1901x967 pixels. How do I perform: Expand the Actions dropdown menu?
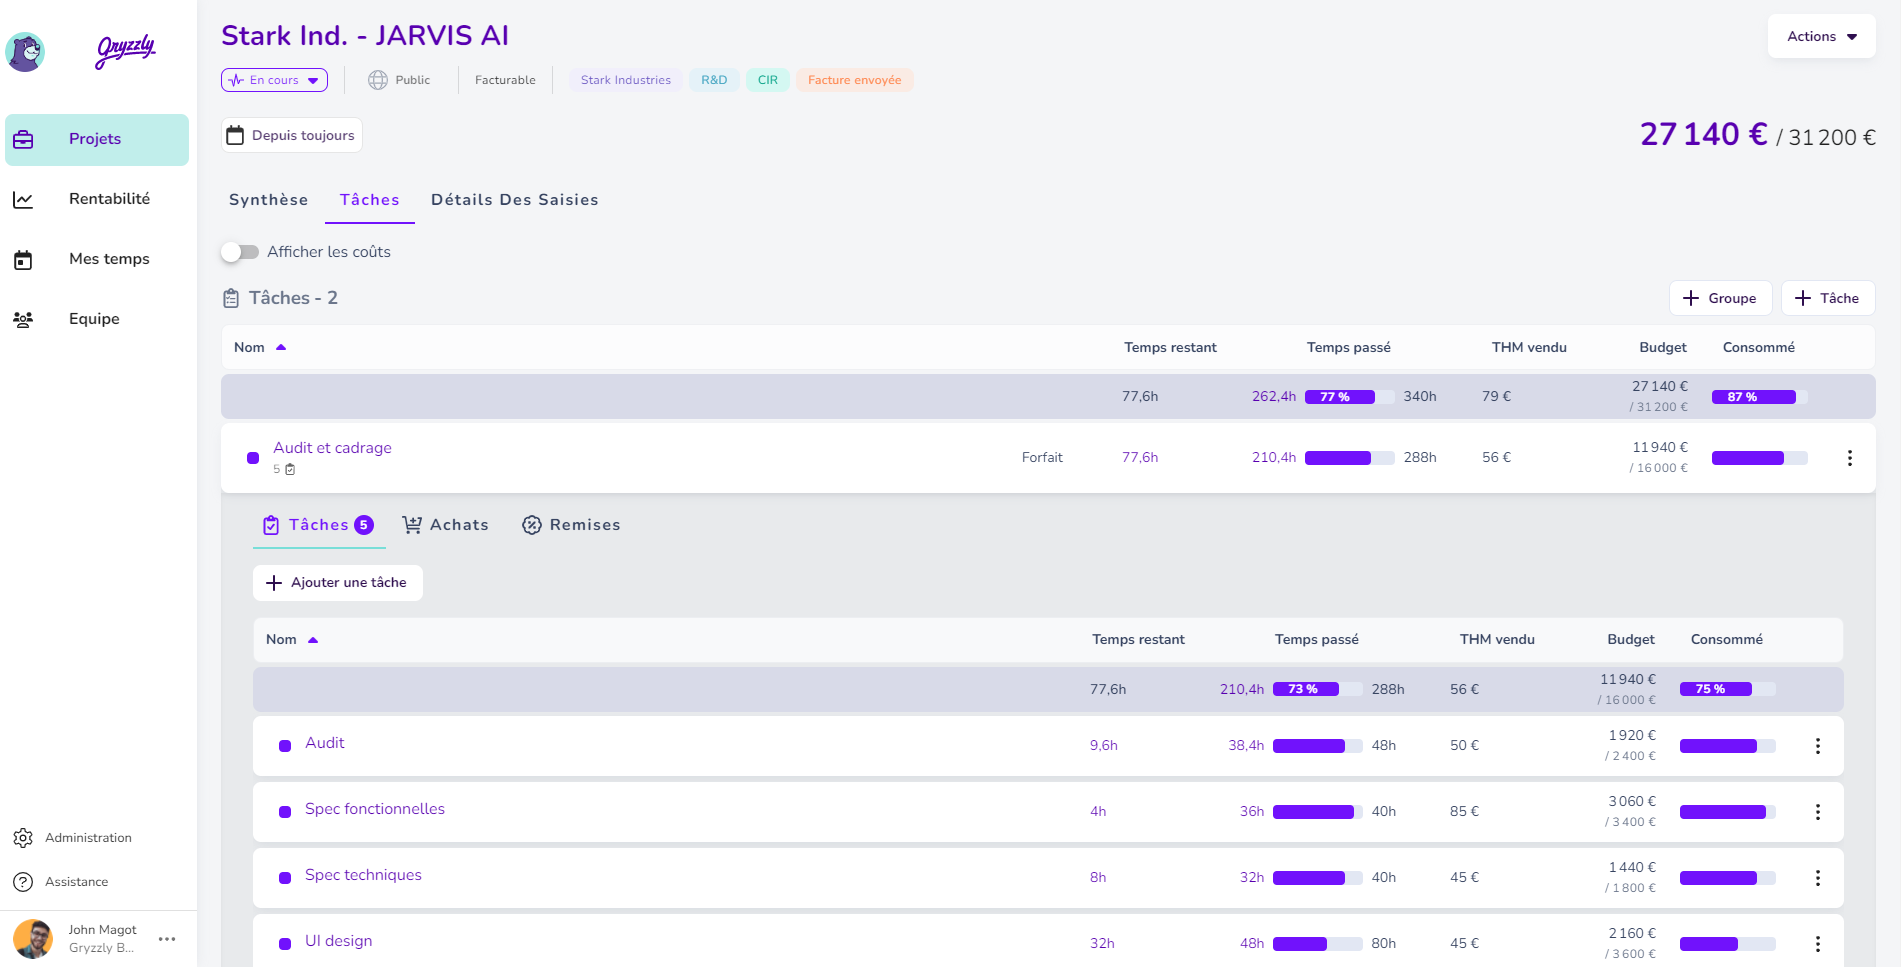coord(1820,37)
